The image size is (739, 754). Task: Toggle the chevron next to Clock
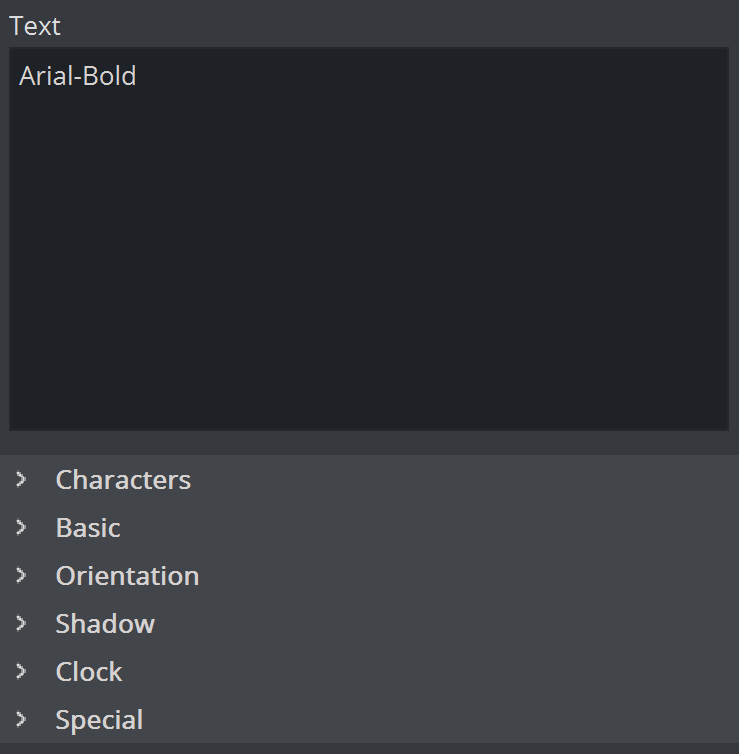(21, 672)
